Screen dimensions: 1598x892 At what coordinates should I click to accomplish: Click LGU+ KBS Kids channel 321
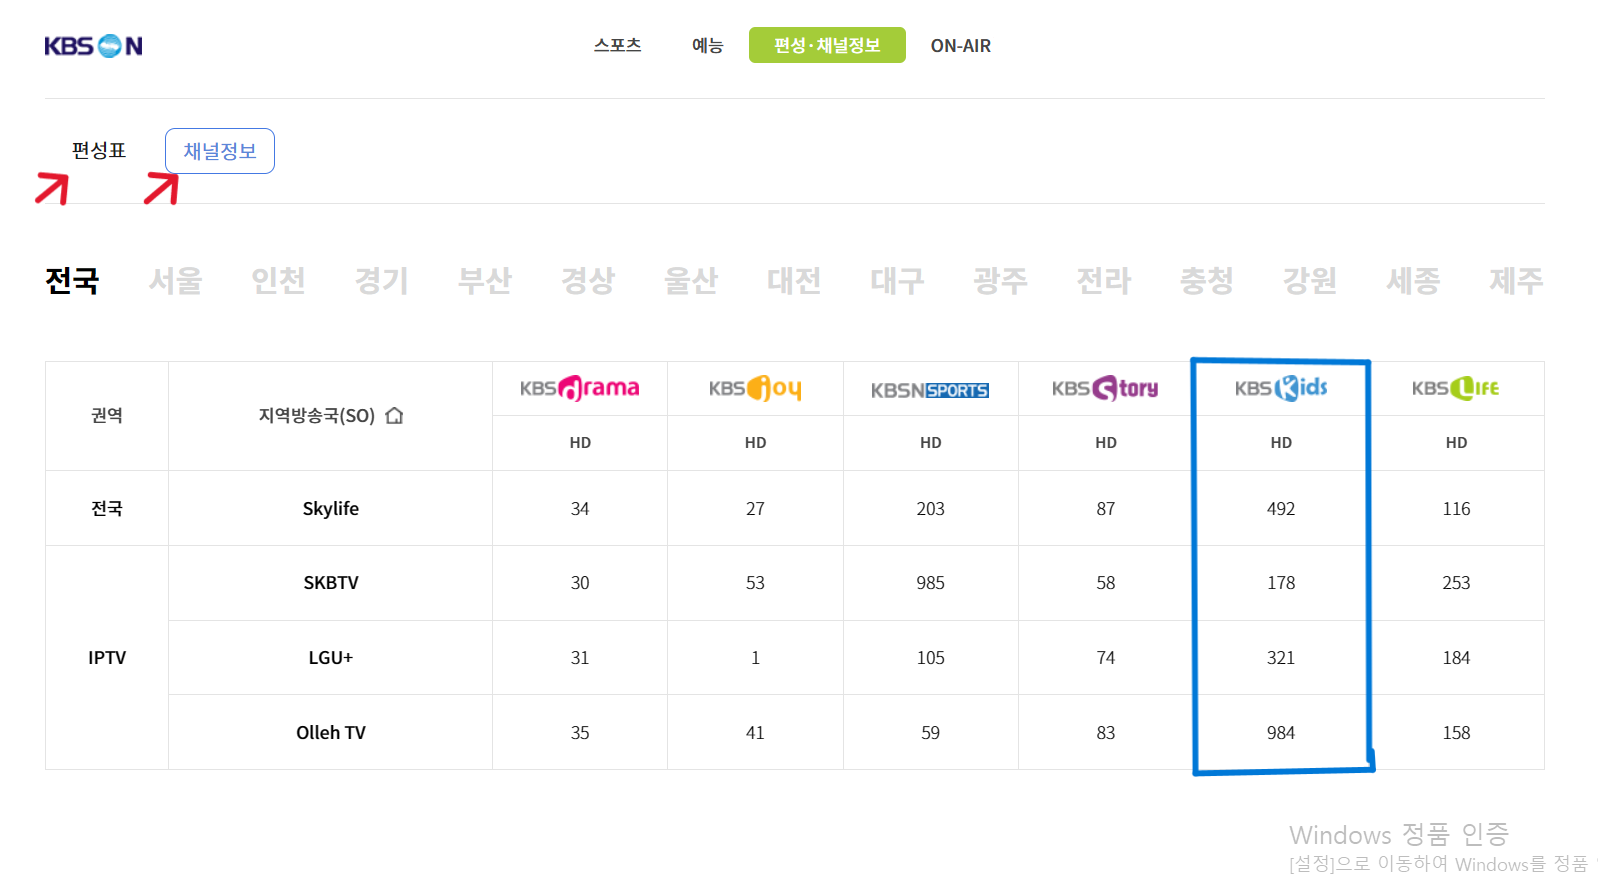coord(1281,657)
